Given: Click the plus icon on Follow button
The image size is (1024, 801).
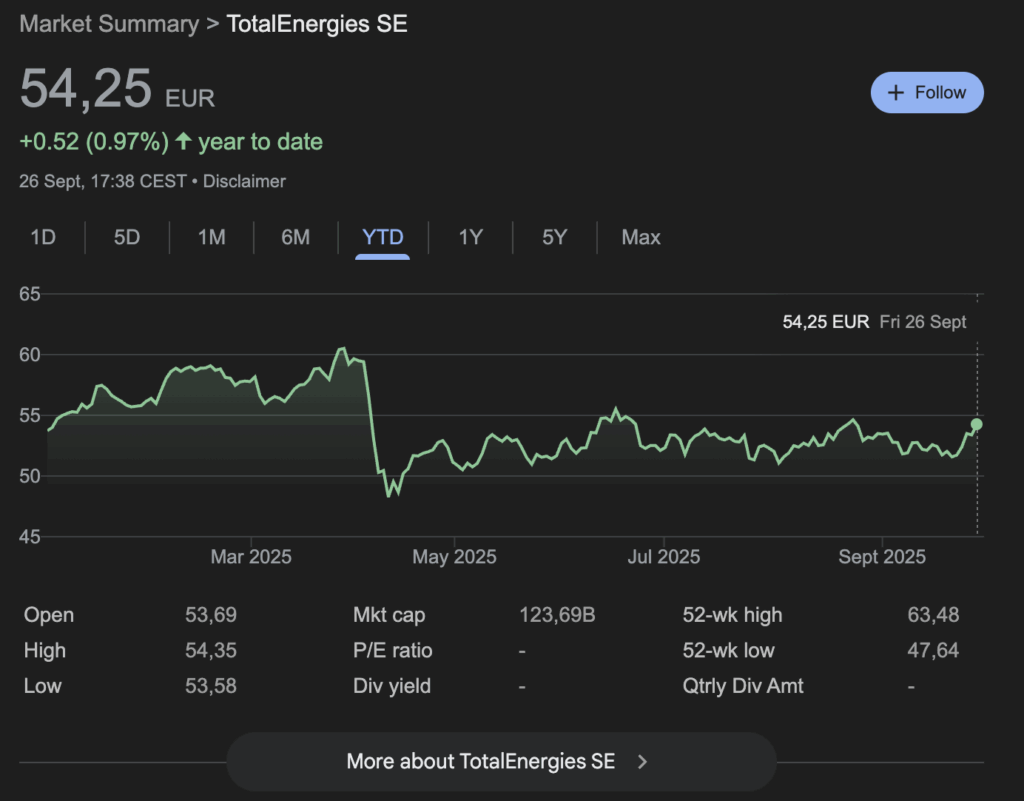Looking at the screenshot, I should 896,93.
